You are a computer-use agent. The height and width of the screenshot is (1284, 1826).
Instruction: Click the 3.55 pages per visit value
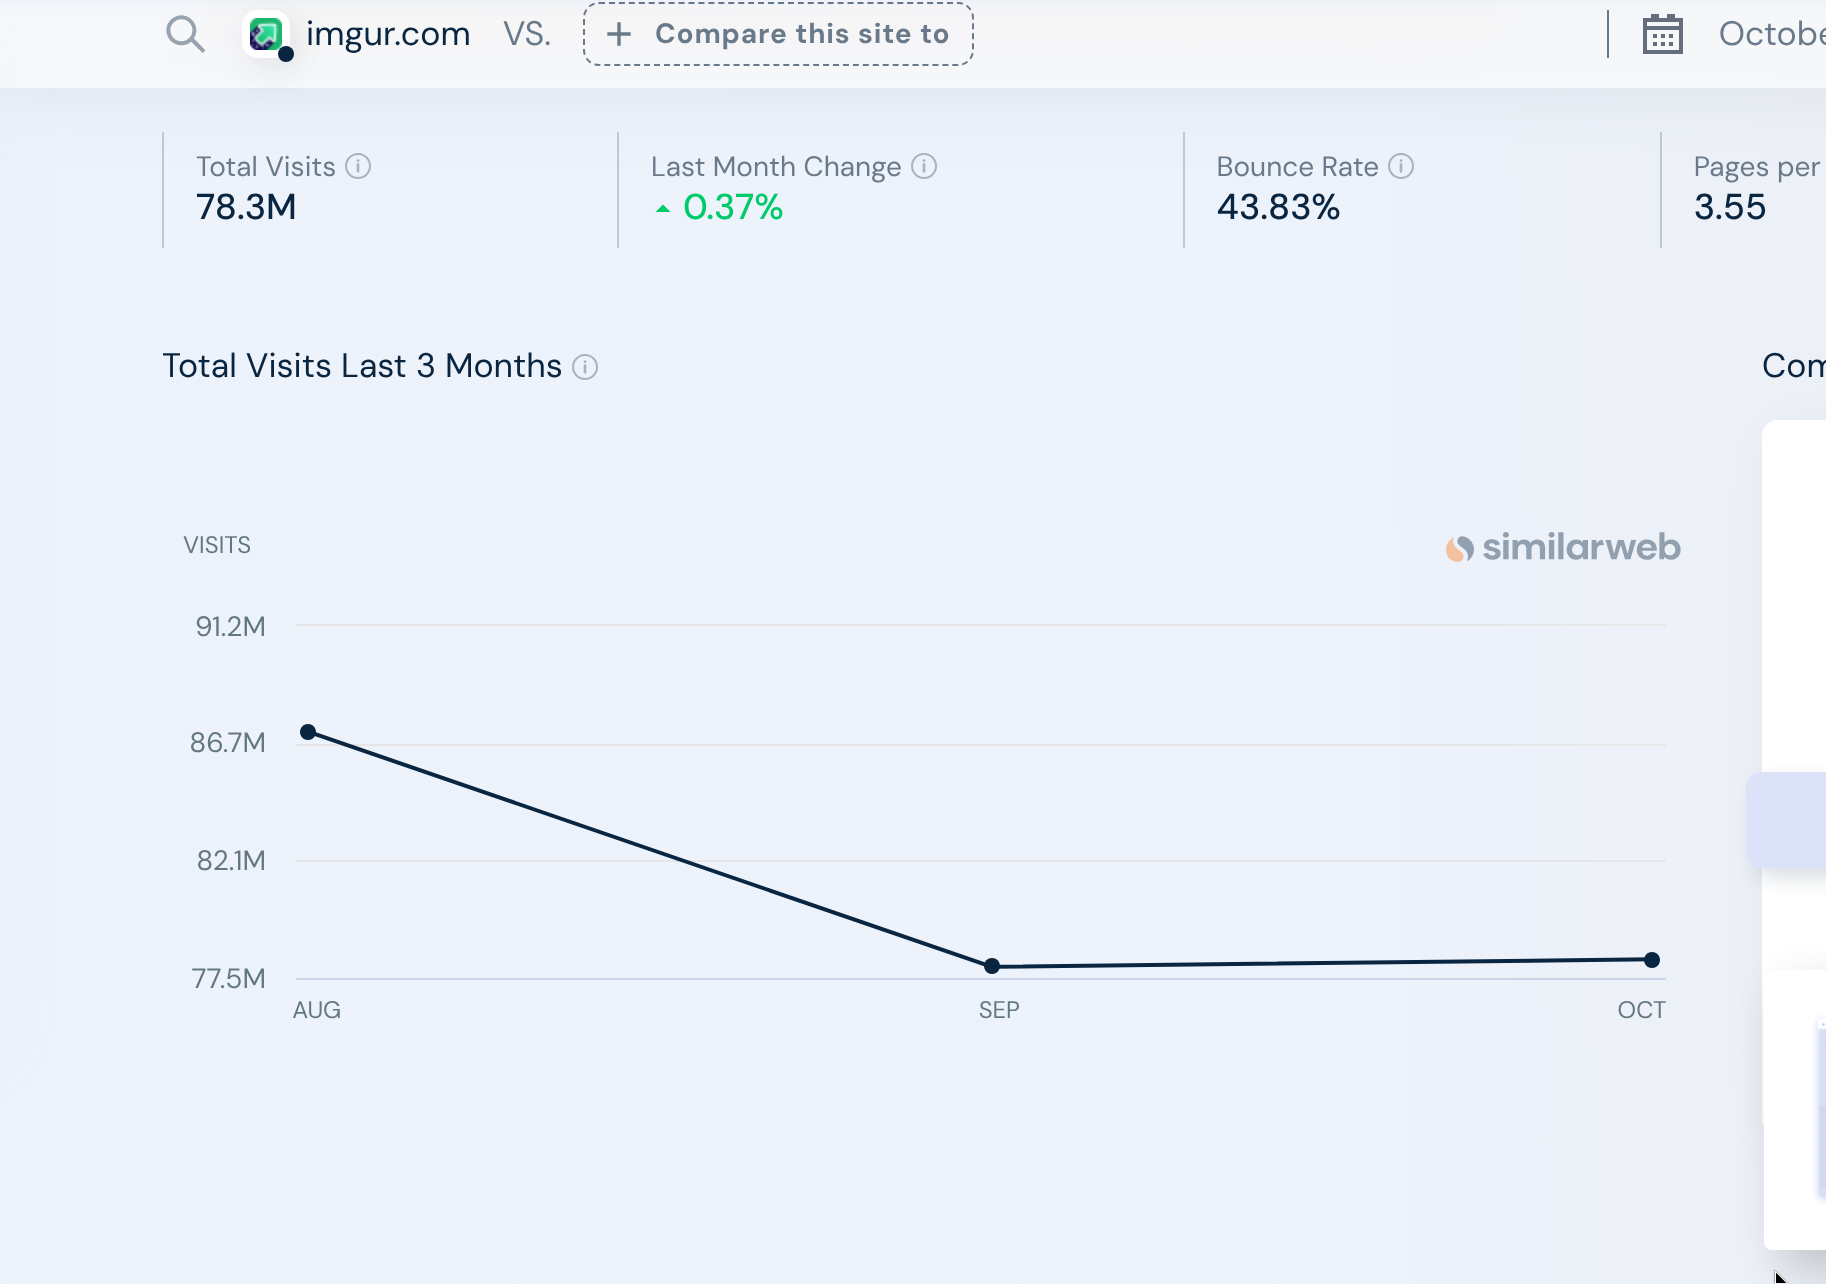click(1729, 207)
